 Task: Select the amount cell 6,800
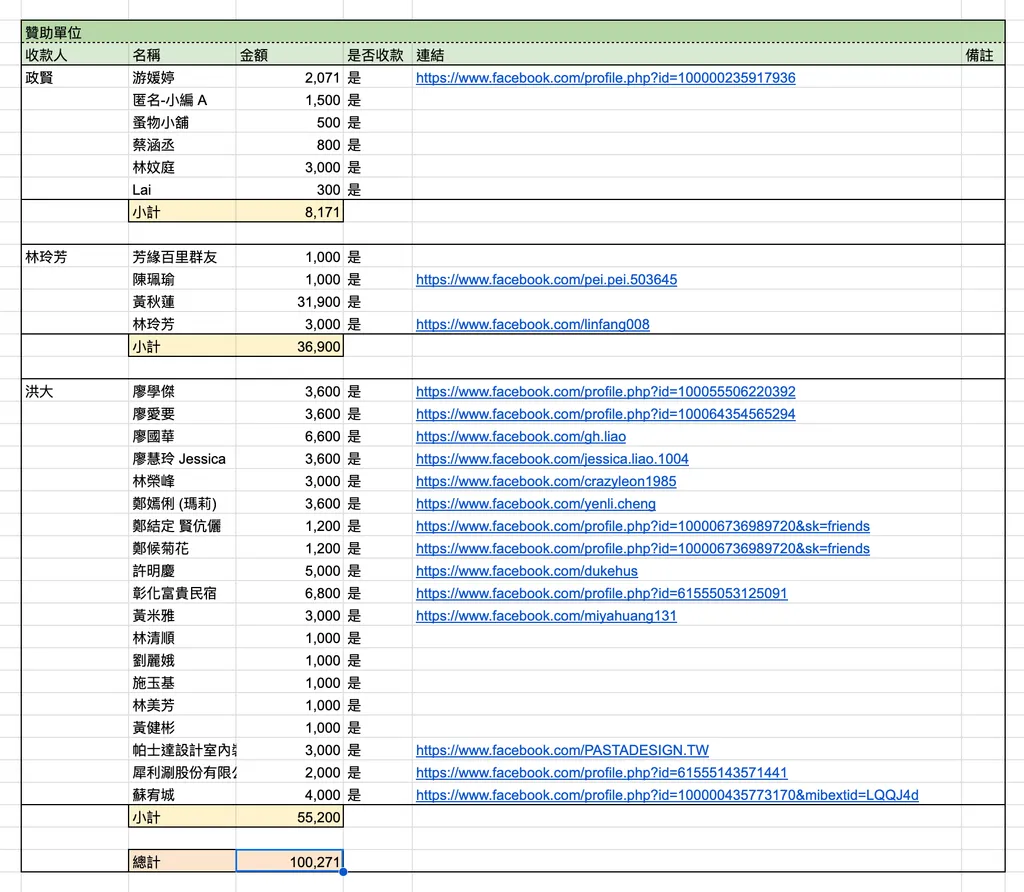click(x=289, y=593)
